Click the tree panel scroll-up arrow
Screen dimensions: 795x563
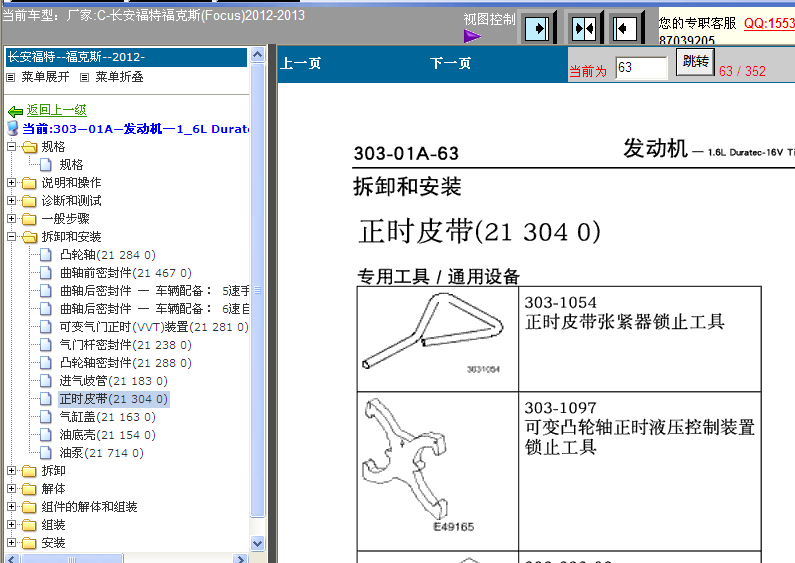[x=258, y=54]
